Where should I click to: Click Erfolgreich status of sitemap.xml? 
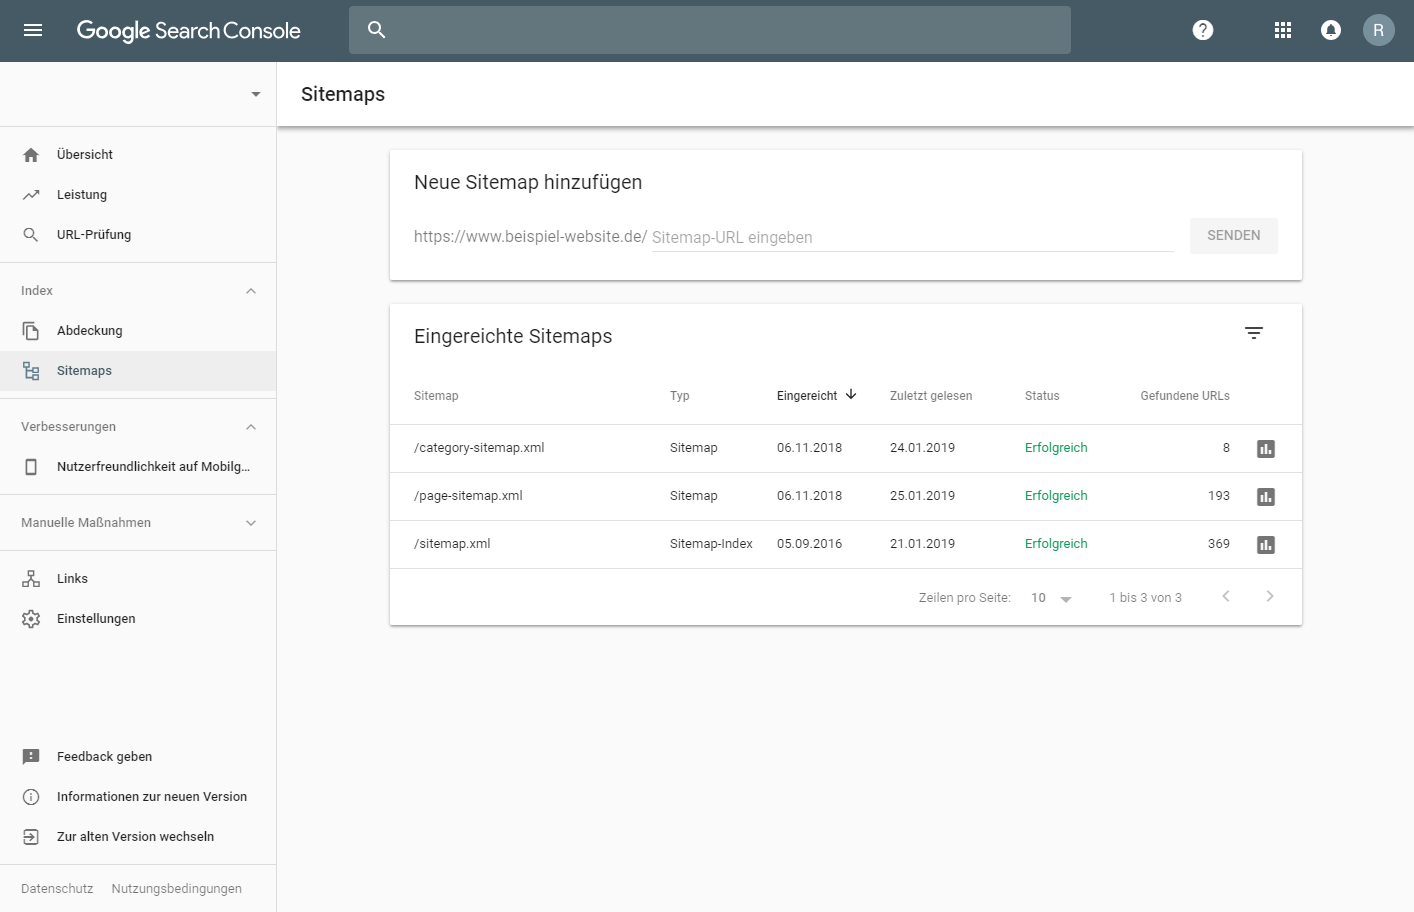click(1056, 544)
